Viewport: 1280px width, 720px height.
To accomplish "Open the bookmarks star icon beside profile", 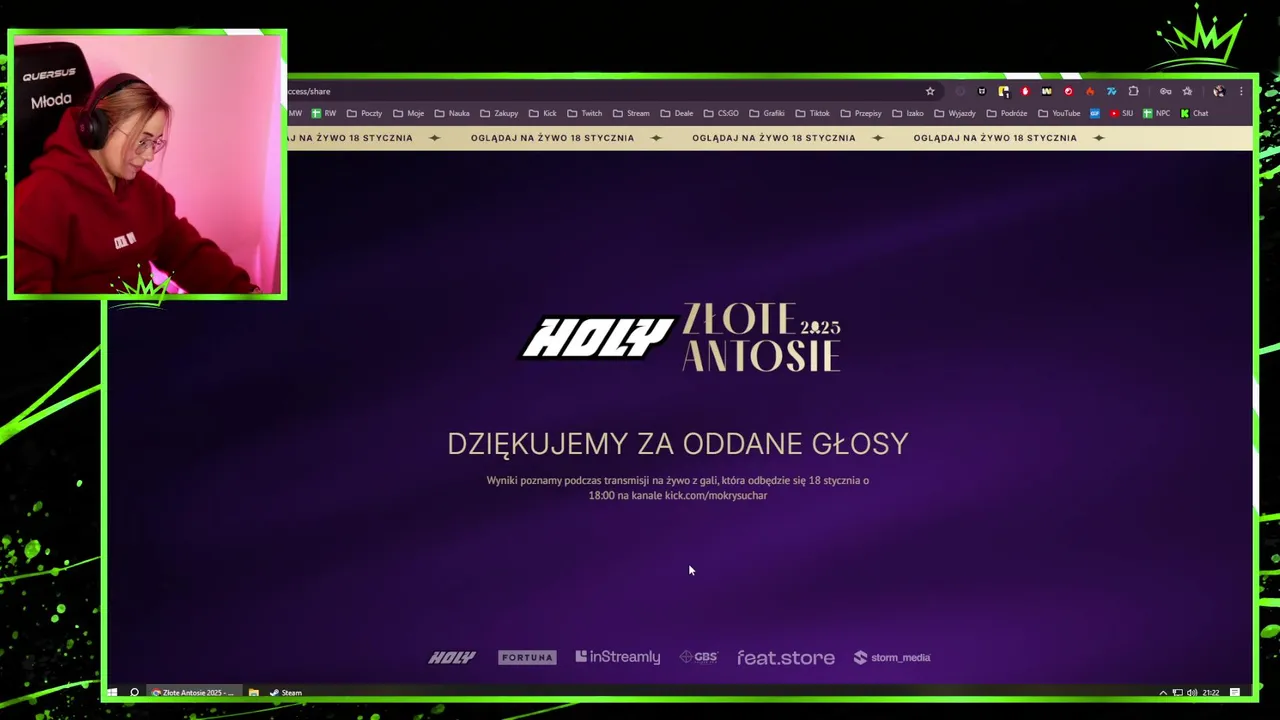I will 1187,91.
